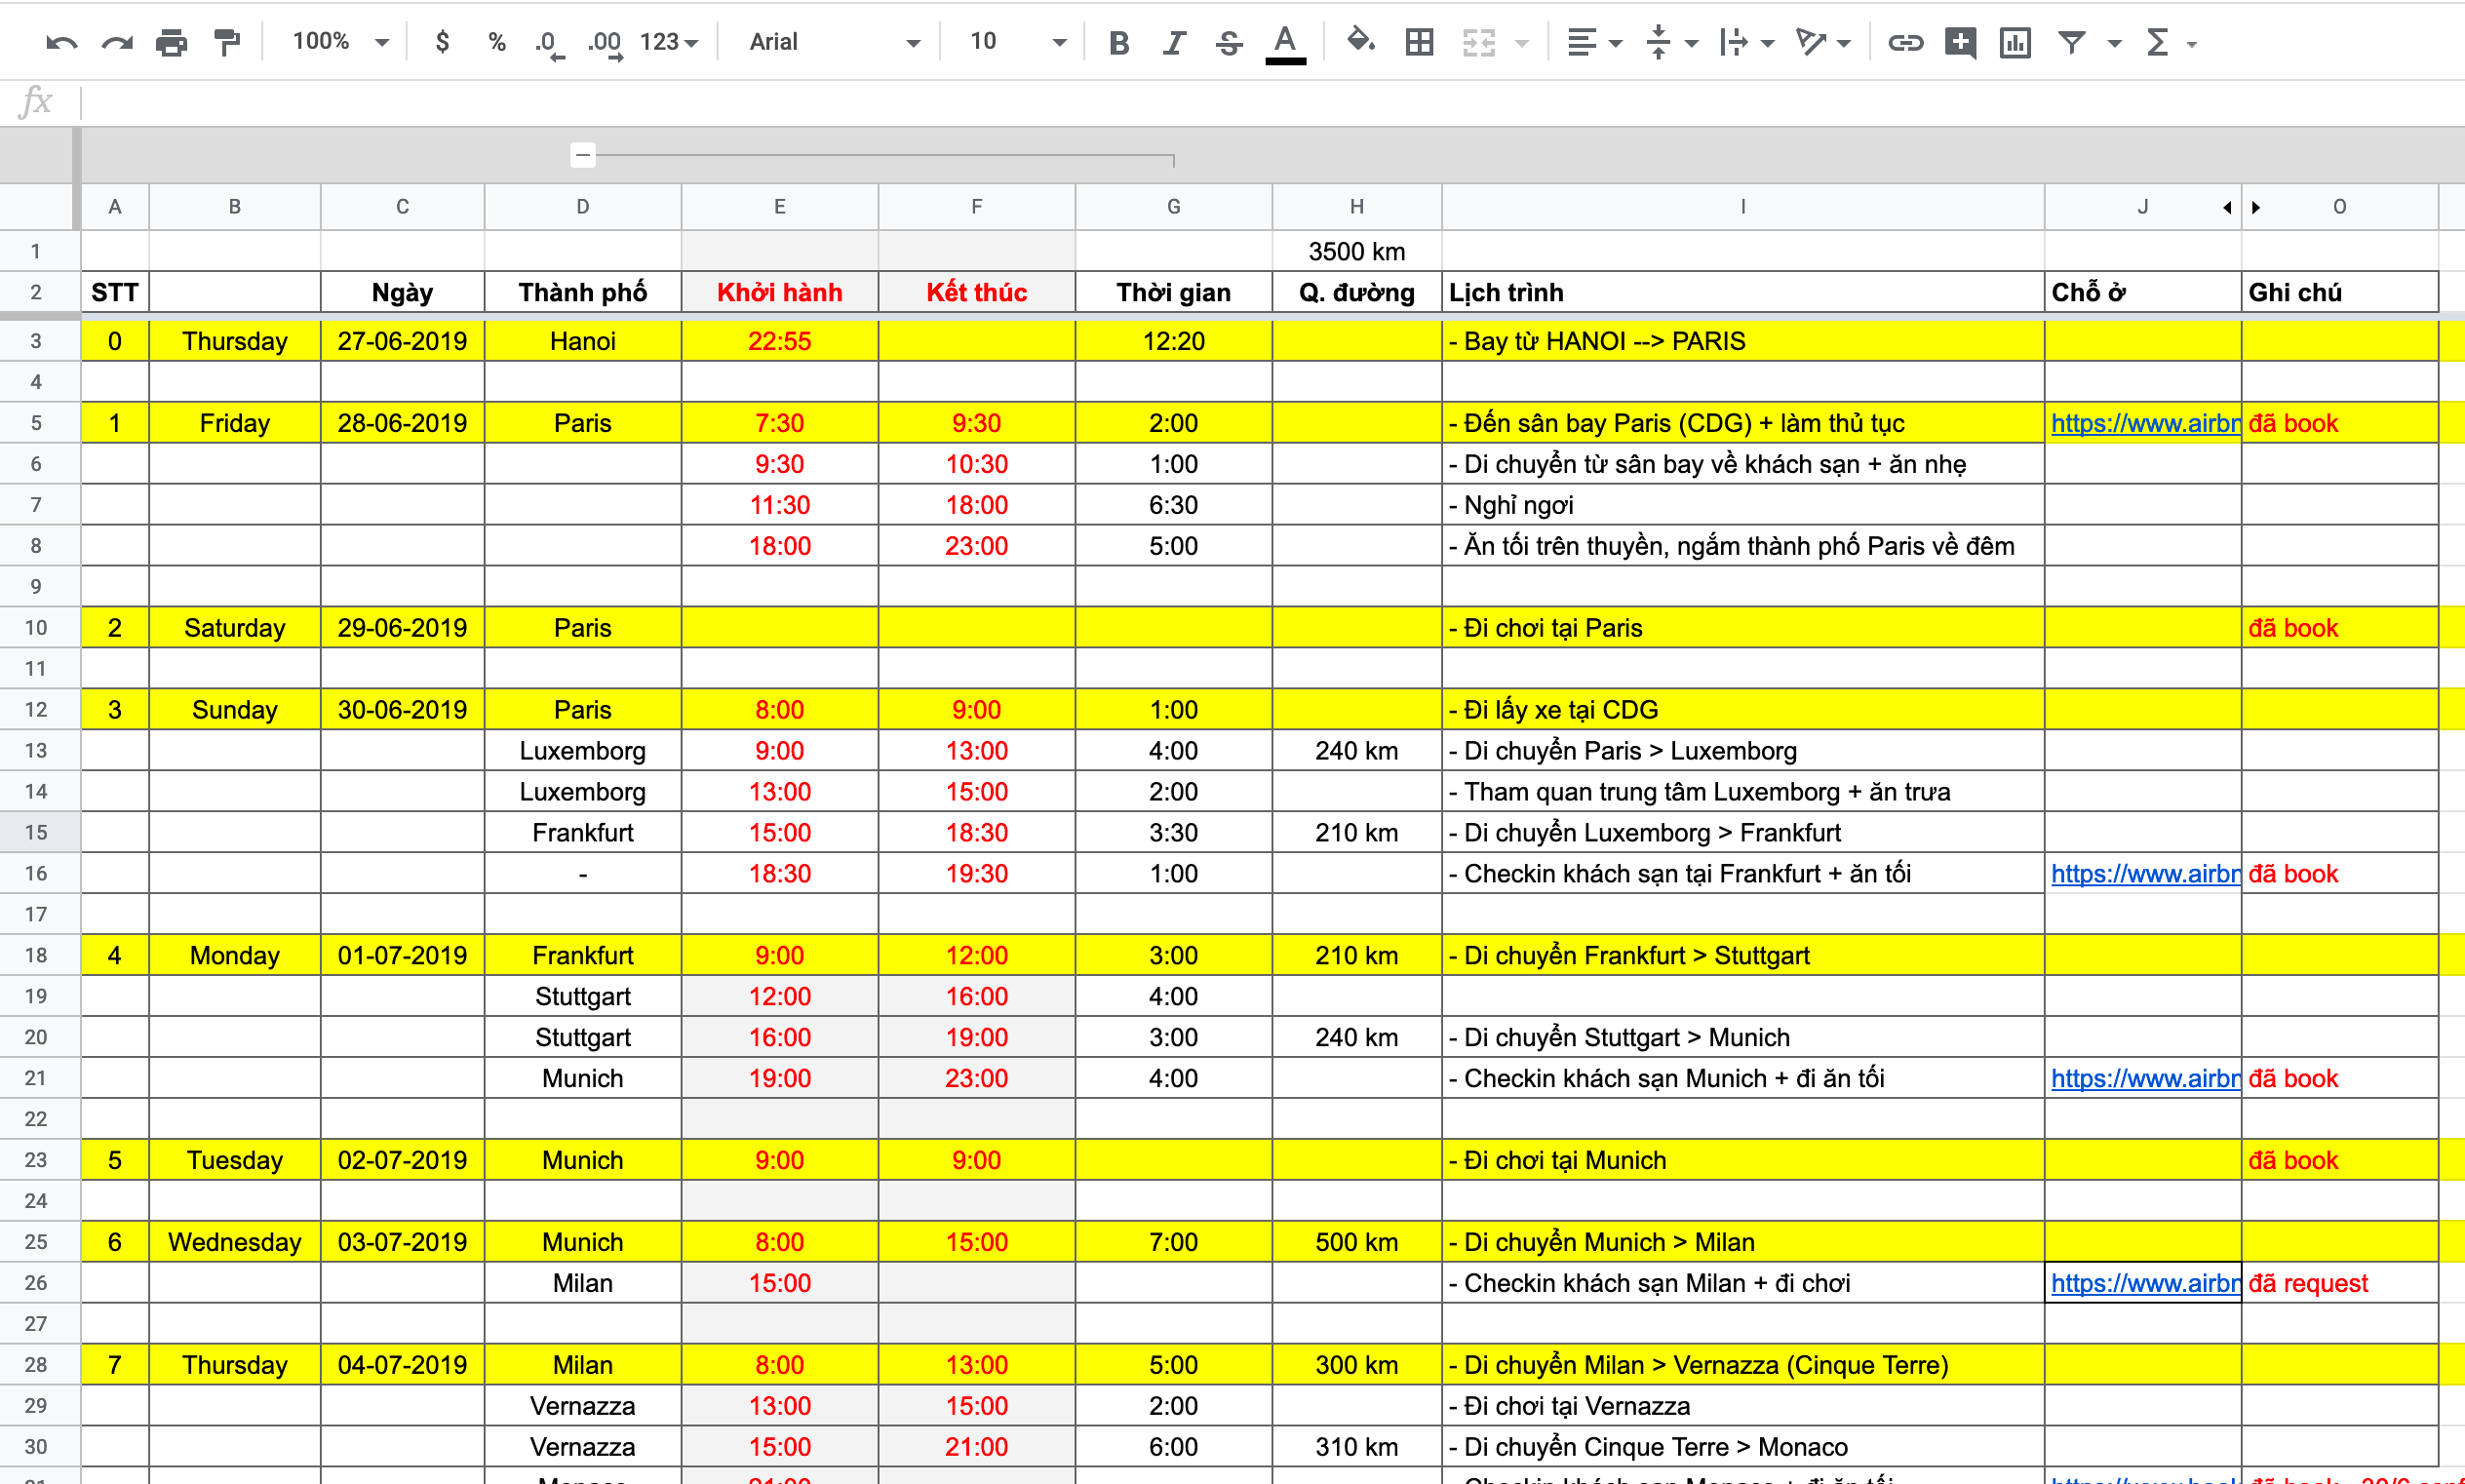Image resolution: width=2465 pixels, height=1484 pixels.
Task: Select the '- Nghỉ ngơi' cell
Action: pyautogui.click(x=1742, y=505)
